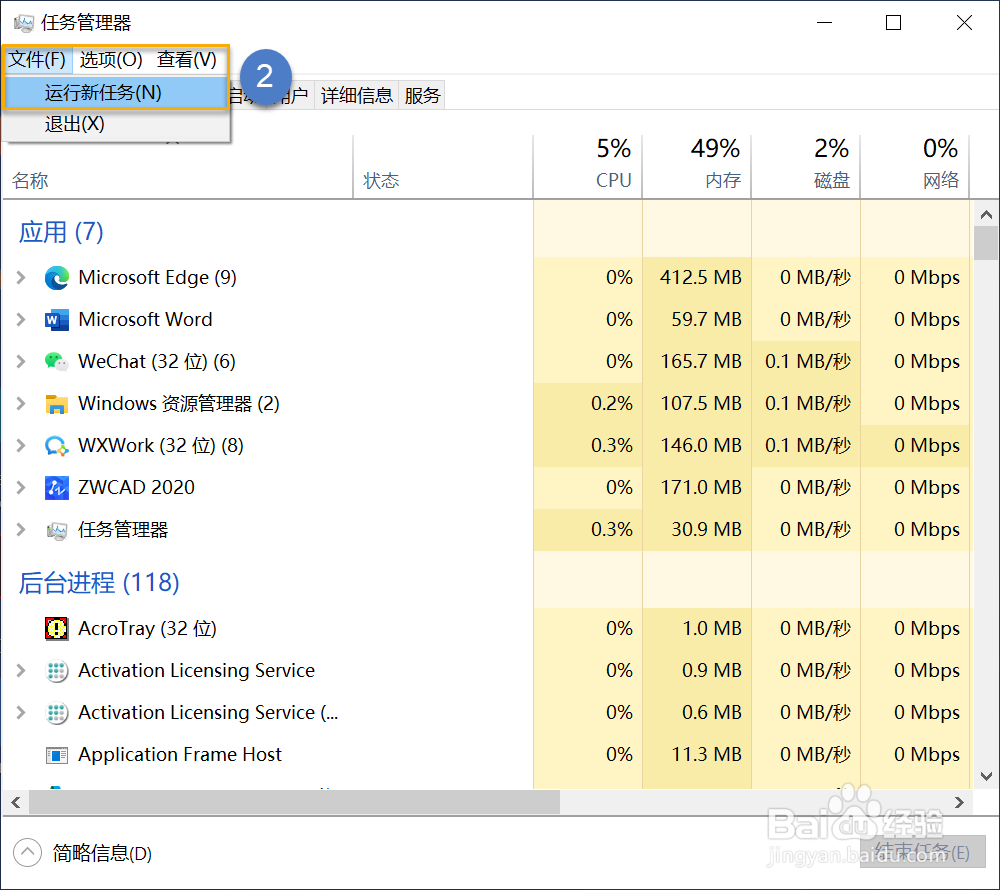1000x890 pixels.
Task: Sort by the 网络 column header
Action: 915,167
